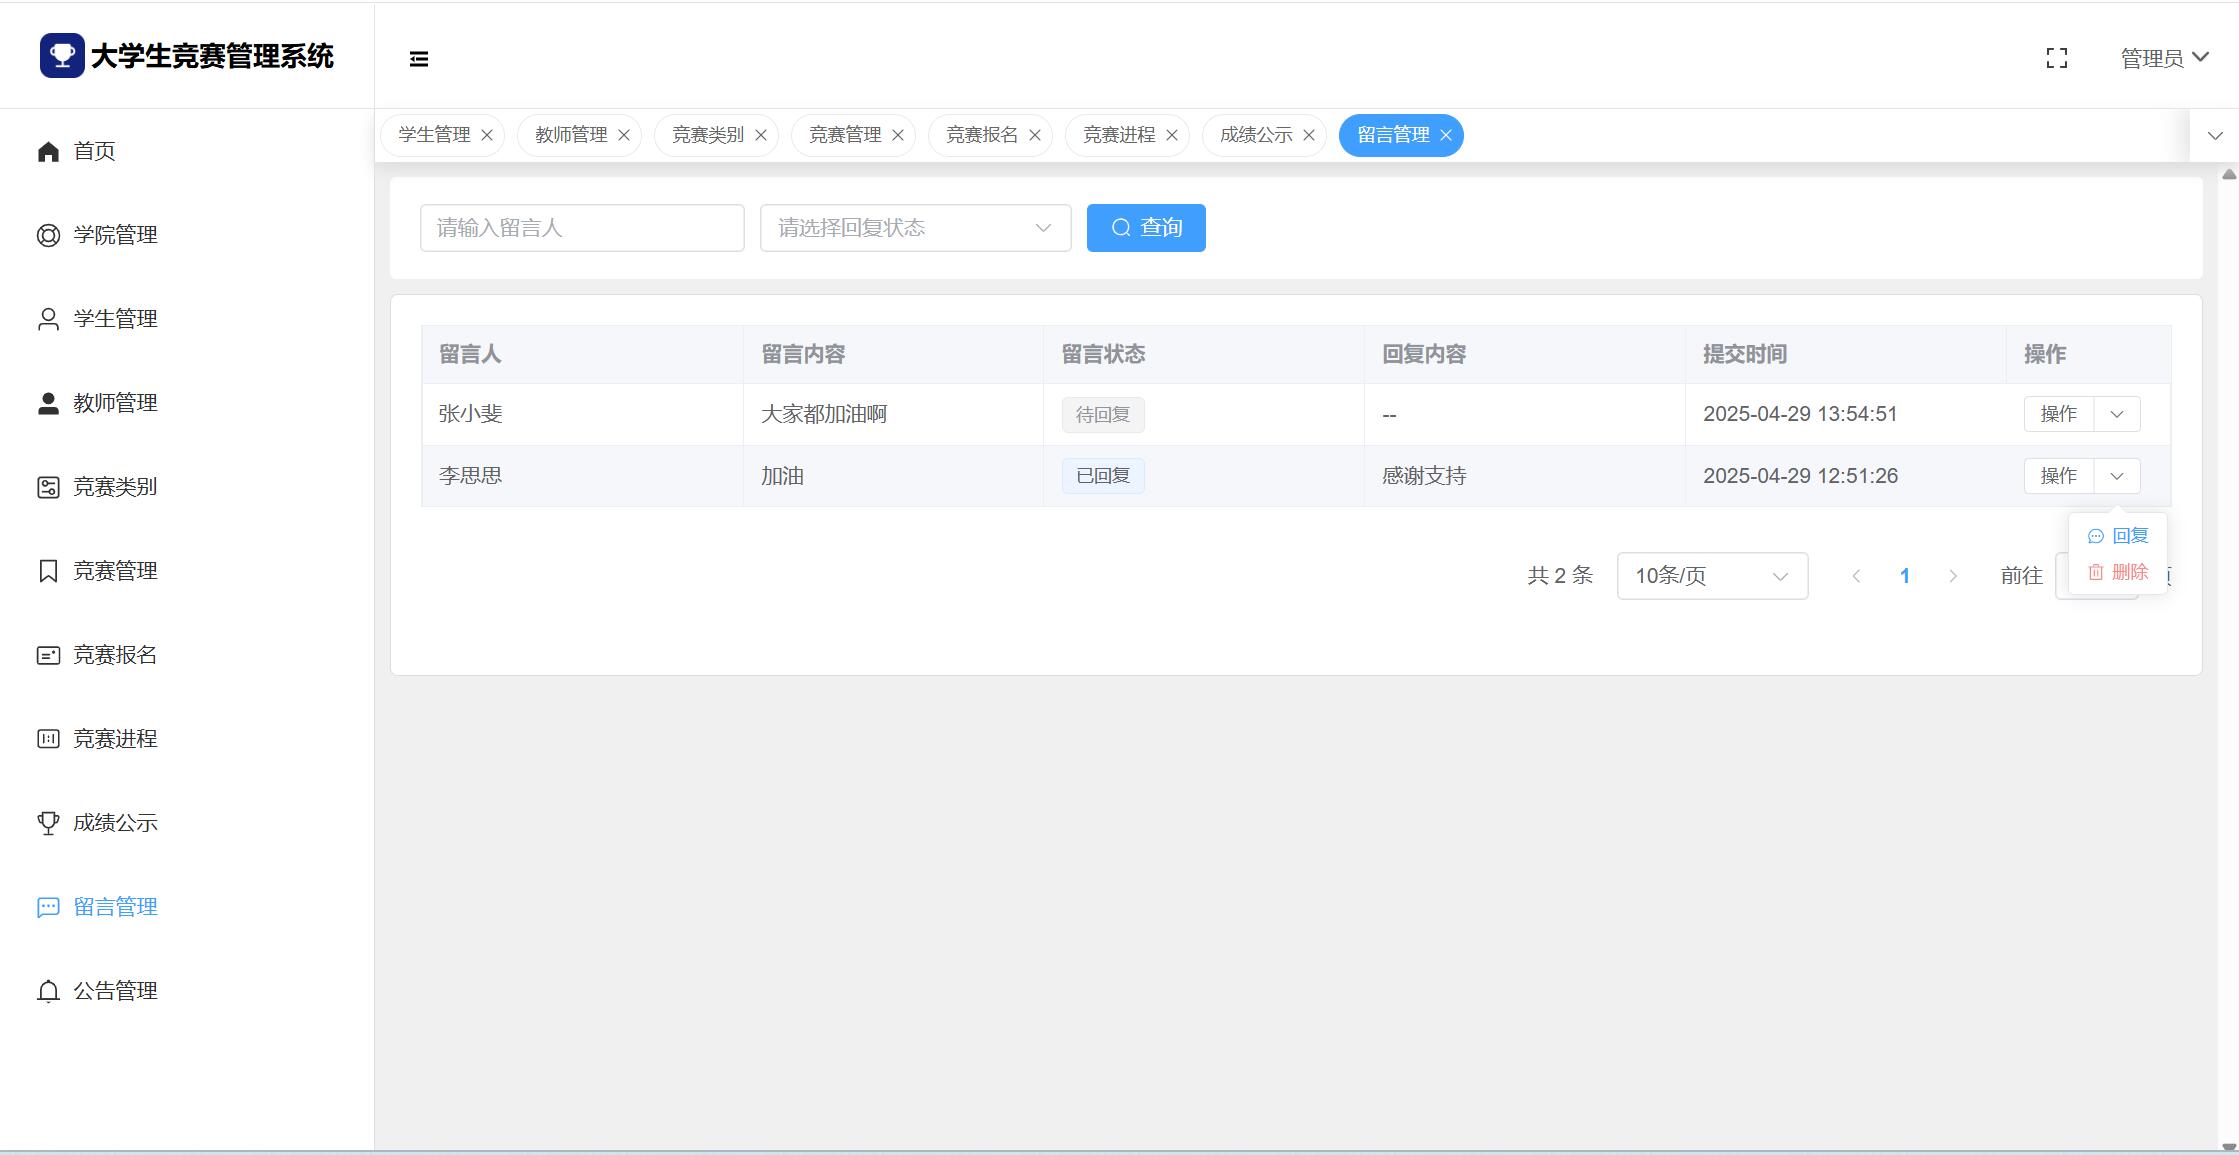Screen dimensions: 2239x1155
Task: Open the 10条/页 page size dropdown
Action: click(1711, 576)
